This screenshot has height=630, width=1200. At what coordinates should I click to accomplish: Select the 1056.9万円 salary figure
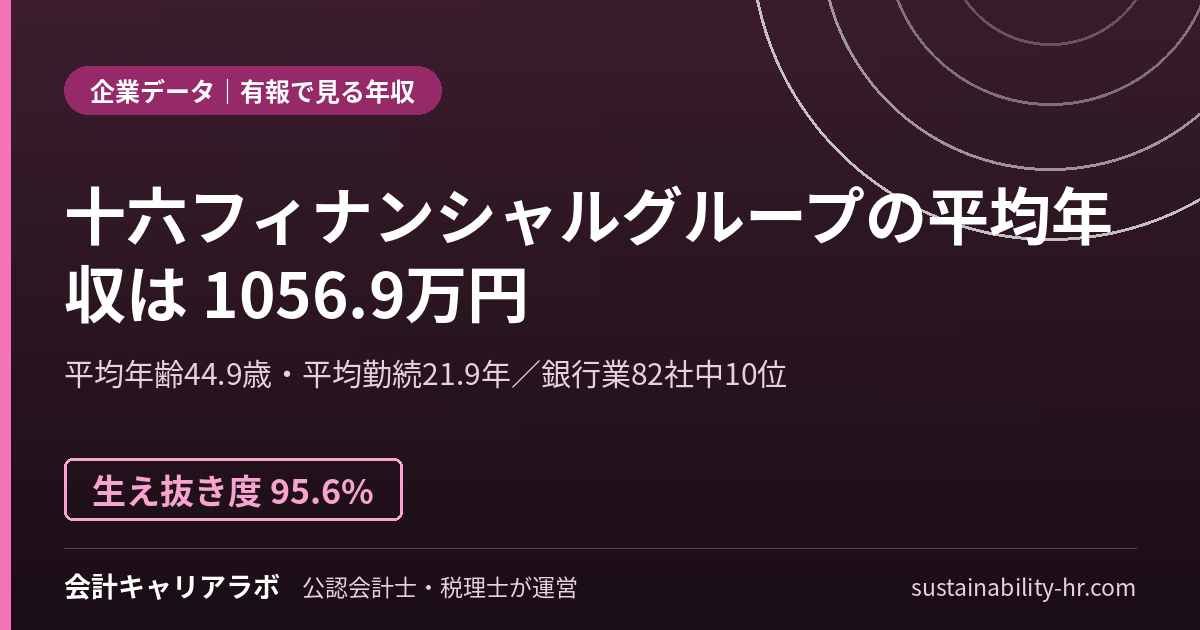coord(366,295)
